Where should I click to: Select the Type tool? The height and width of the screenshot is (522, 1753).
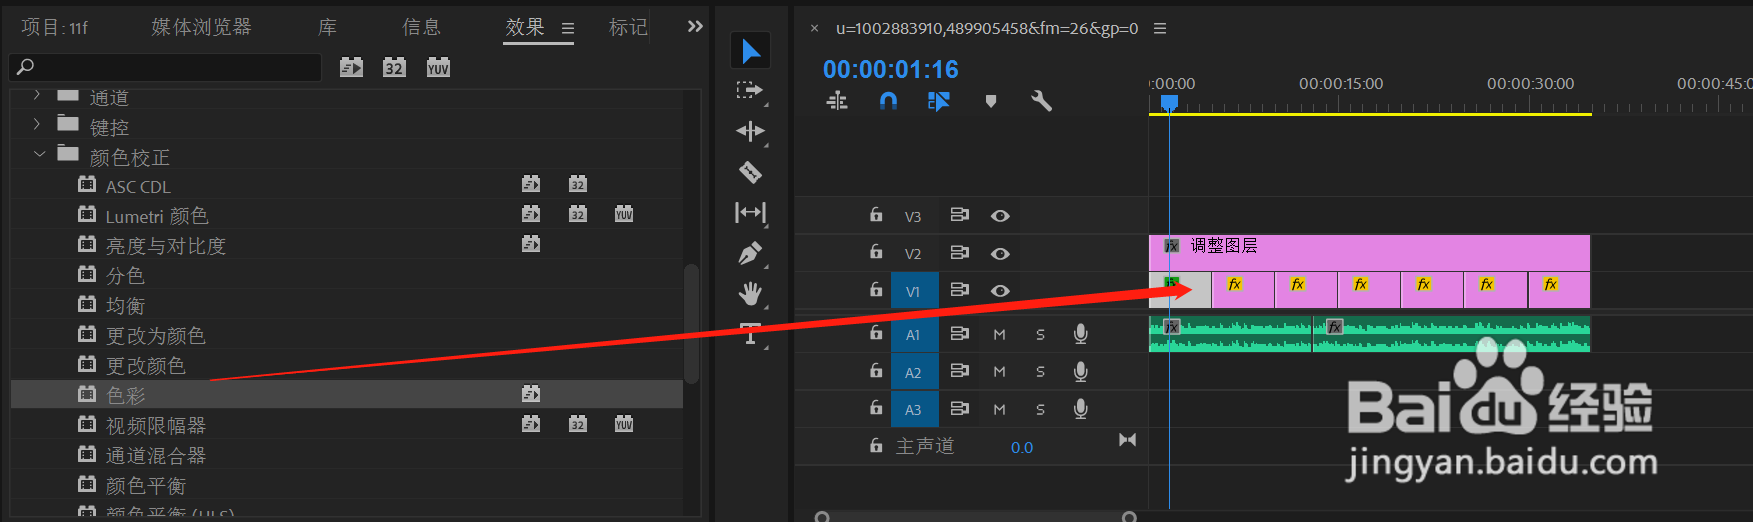click(x=750, y=333)
